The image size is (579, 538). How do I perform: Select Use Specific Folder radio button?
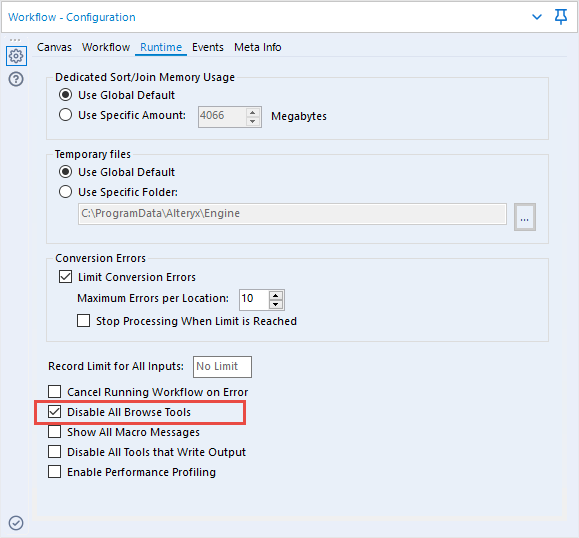(x=65, y=192)
